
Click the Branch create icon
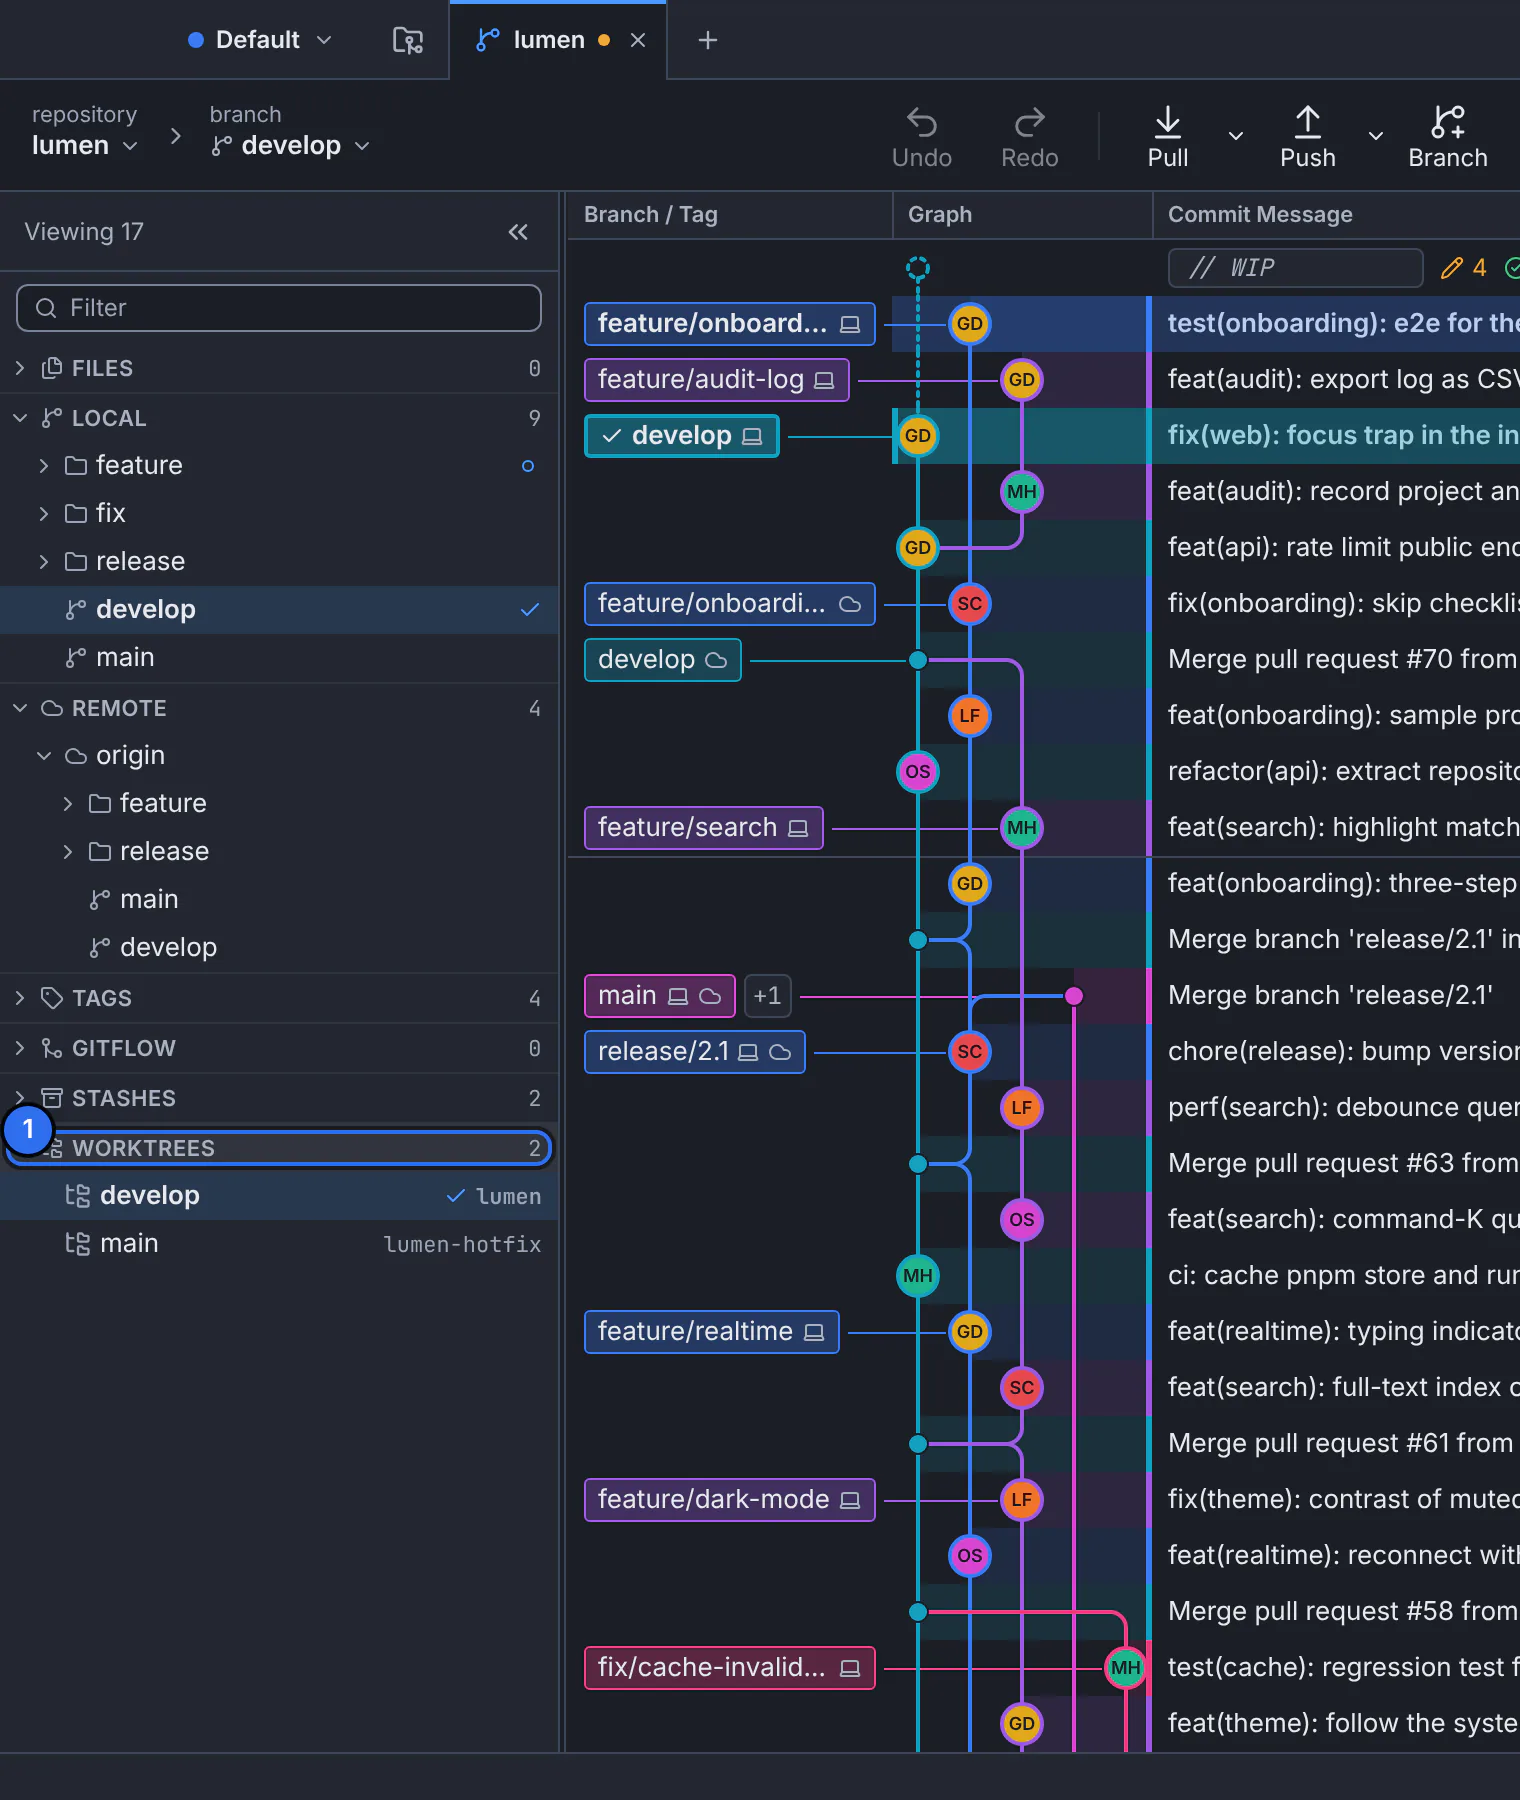click(x=1447, y=122)
